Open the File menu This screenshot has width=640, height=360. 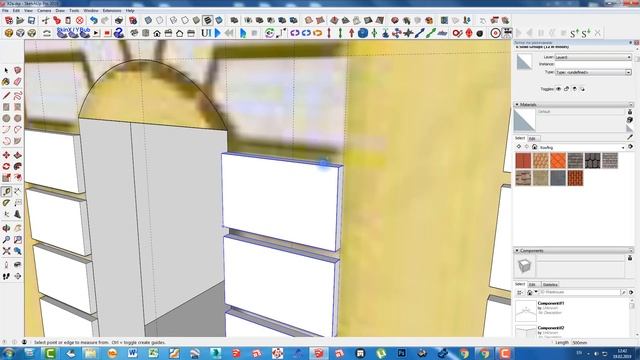point(5,11)
